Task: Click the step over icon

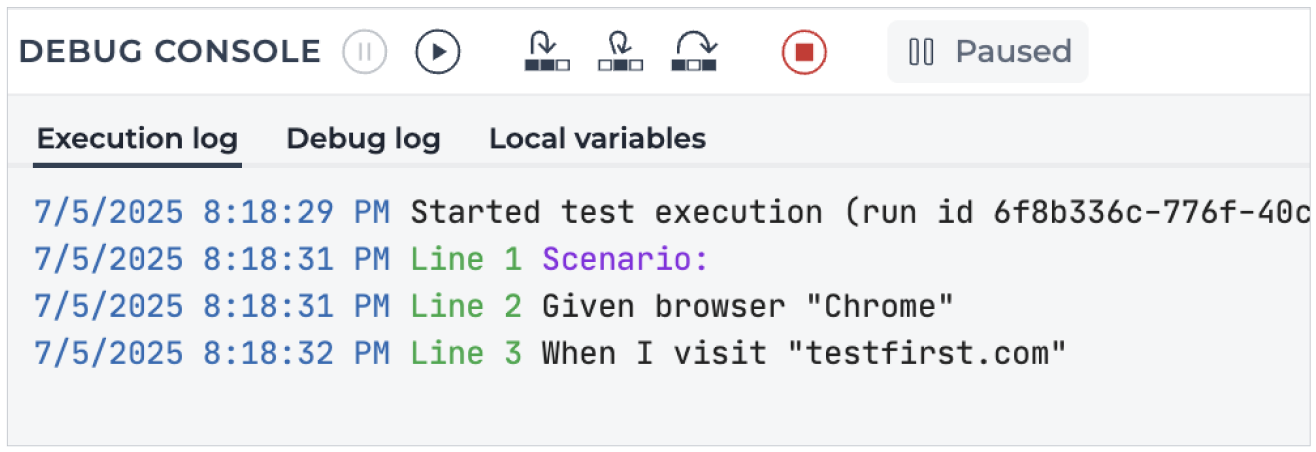Action: [x=694, y=51]
